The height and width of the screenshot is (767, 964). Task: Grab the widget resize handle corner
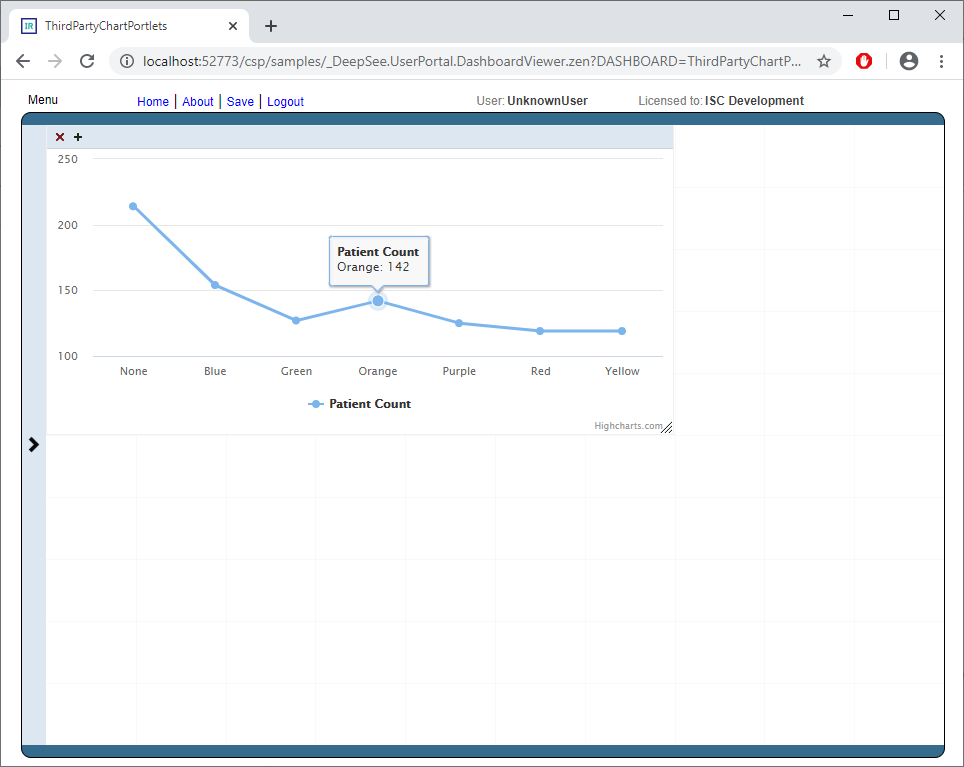[x=666, y=428]
